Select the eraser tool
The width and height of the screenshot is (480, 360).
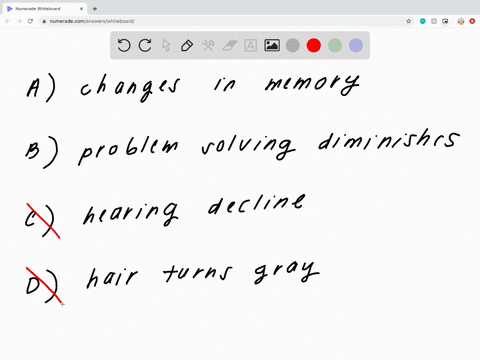coord(230,45)
